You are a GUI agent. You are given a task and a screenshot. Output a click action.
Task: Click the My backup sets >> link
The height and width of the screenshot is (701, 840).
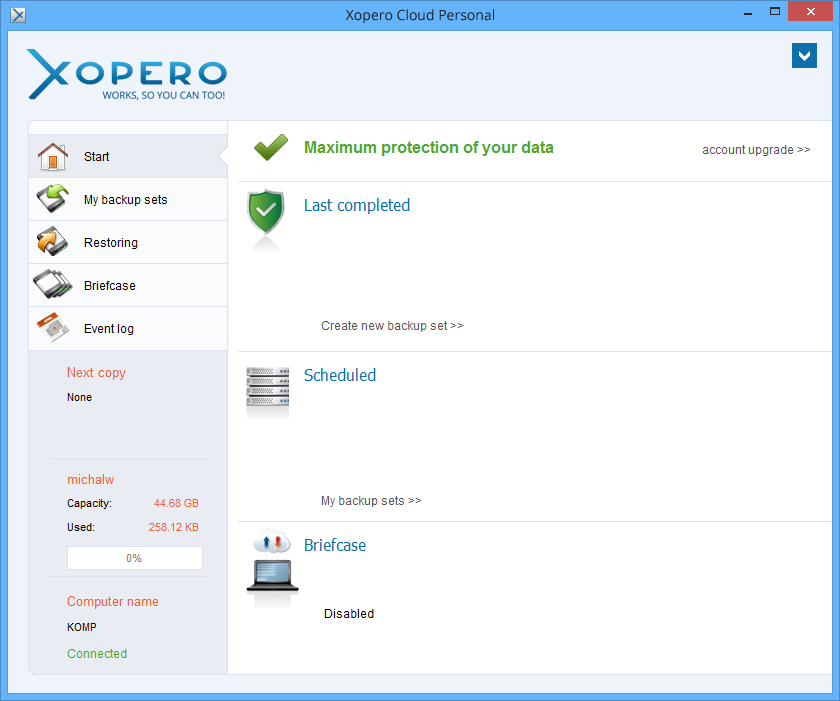[371, 501]
